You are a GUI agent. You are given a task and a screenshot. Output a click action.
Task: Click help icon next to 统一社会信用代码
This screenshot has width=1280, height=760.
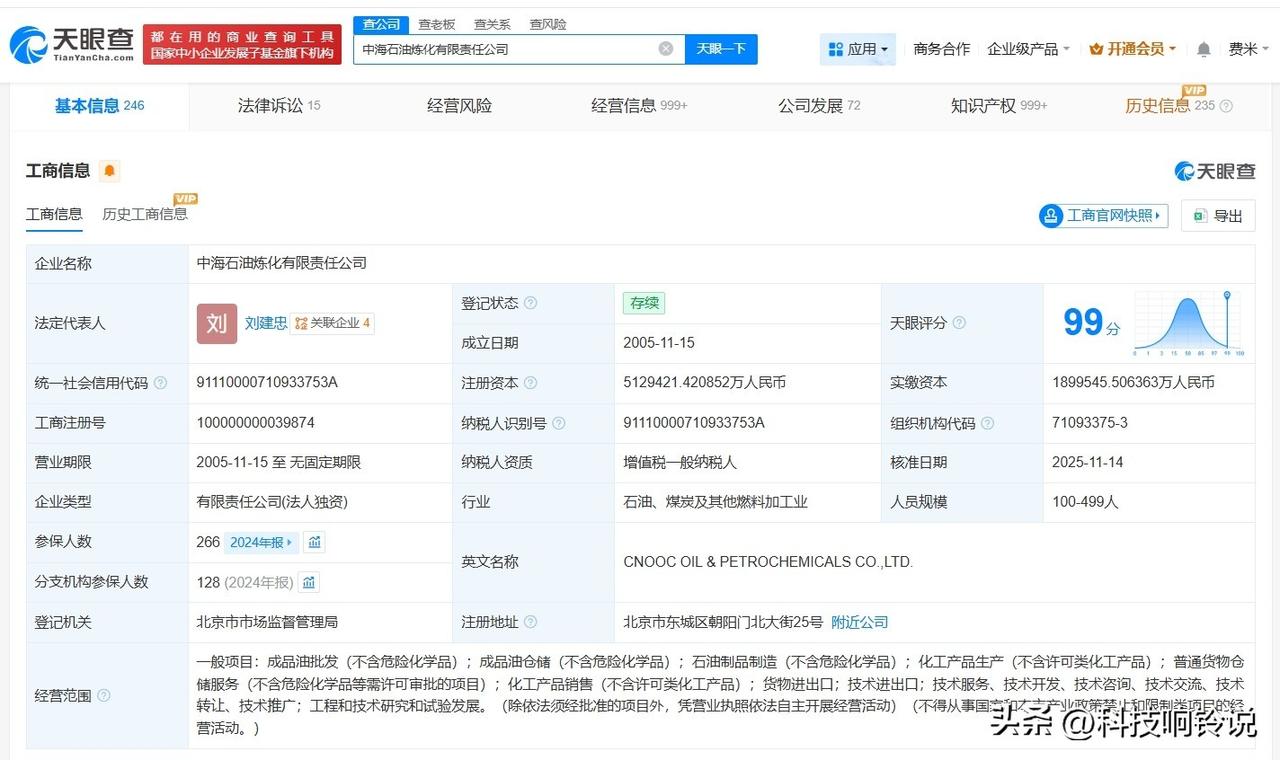161,383
